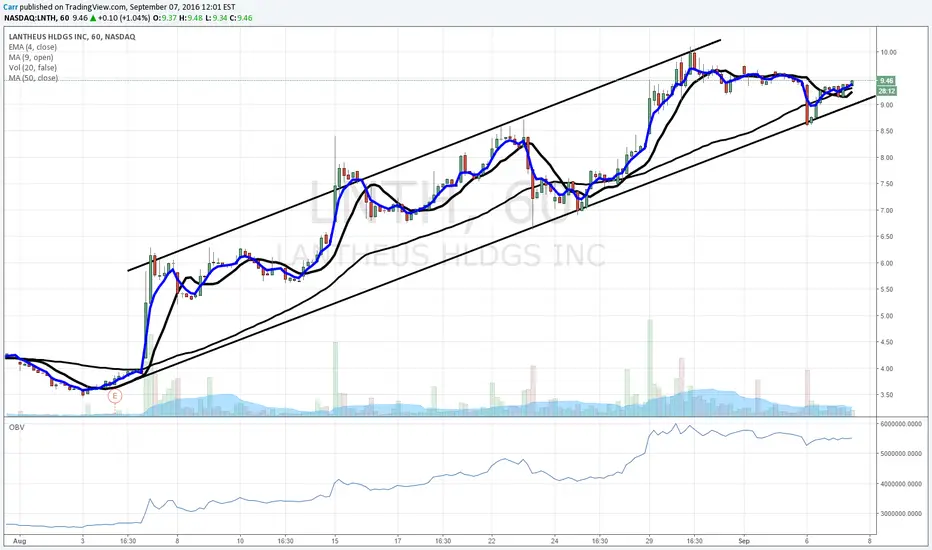Click the 'C:9.46' close value in header
The width and height of the screenshot is (932, 550).
[241, 18]
